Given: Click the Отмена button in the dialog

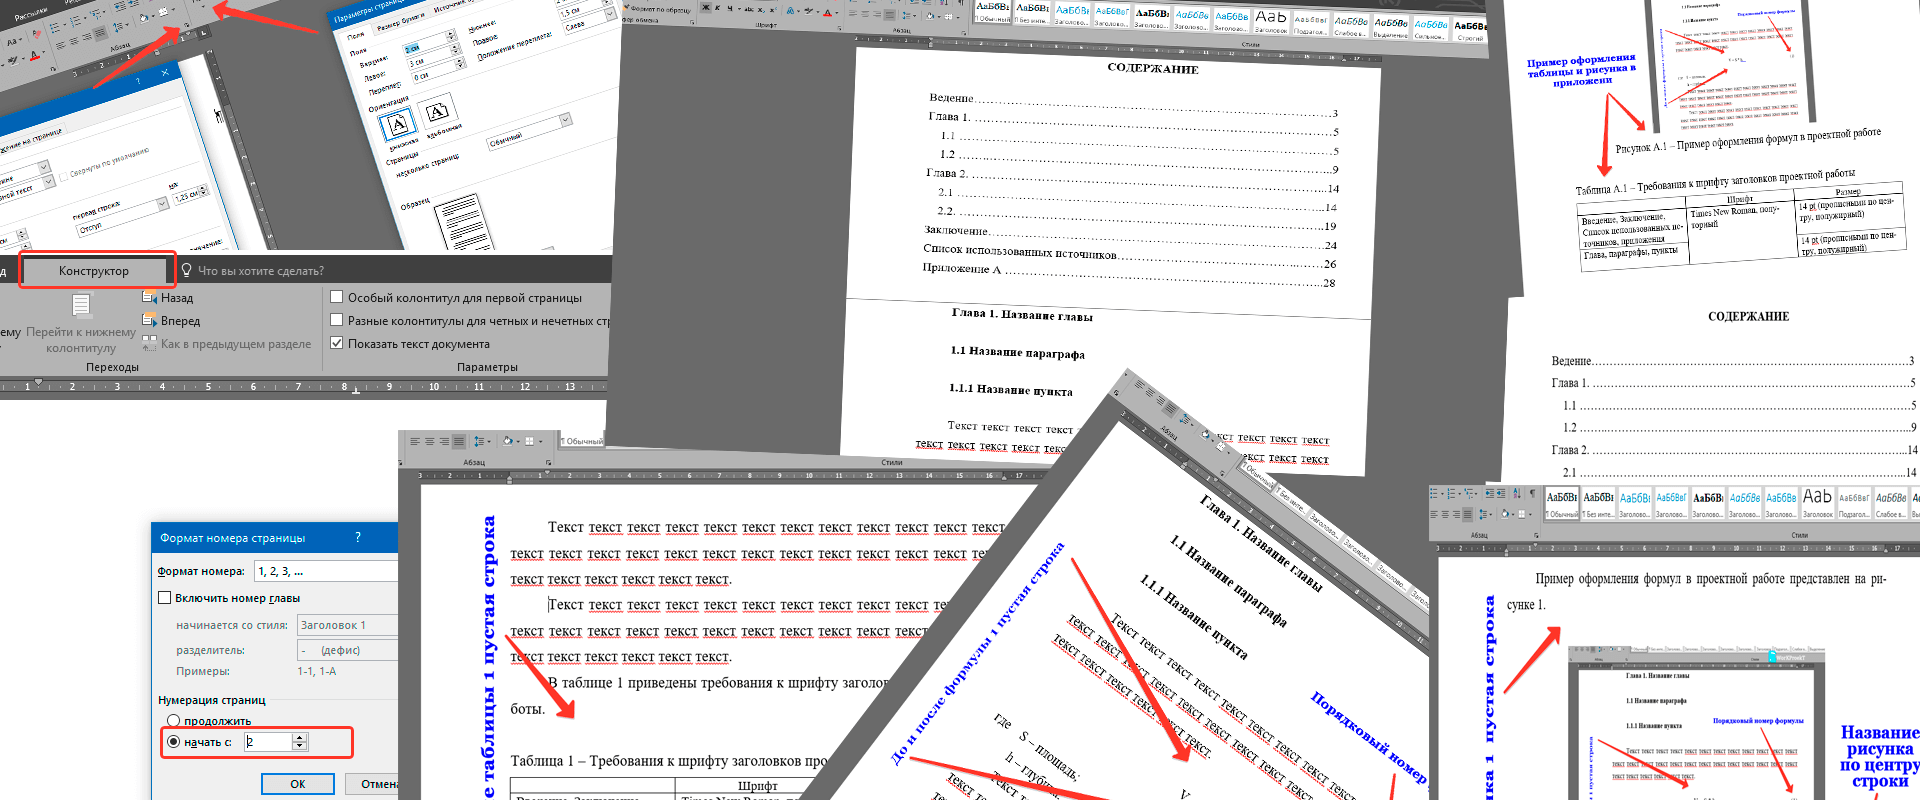Looking at the screenshot, I should click(378, 784).
